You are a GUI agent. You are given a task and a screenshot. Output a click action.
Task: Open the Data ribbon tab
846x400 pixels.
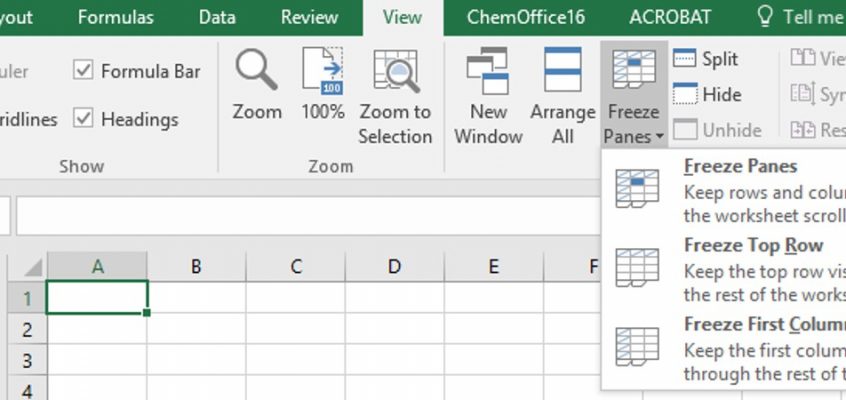pyautogui.click(x=217, y=17)
